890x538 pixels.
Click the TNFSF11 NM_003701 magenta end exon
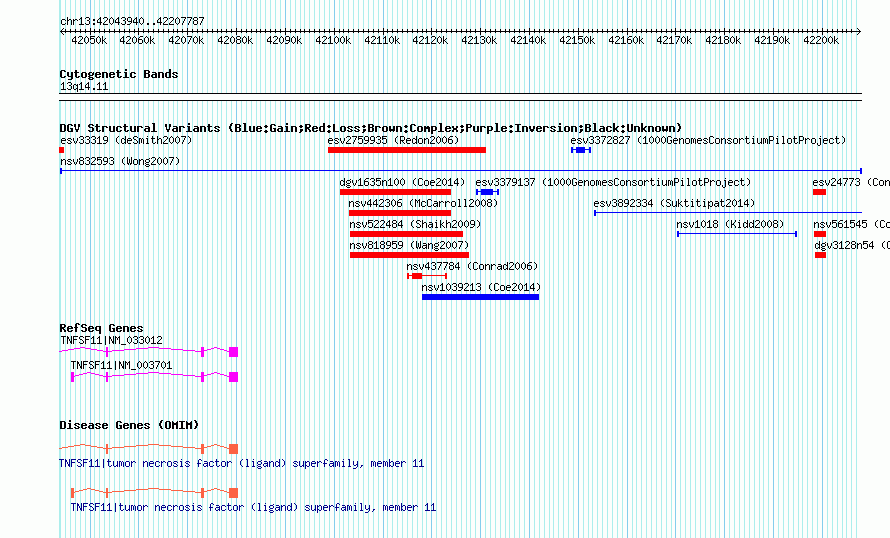pyautogui.click(x=233, y=377)
